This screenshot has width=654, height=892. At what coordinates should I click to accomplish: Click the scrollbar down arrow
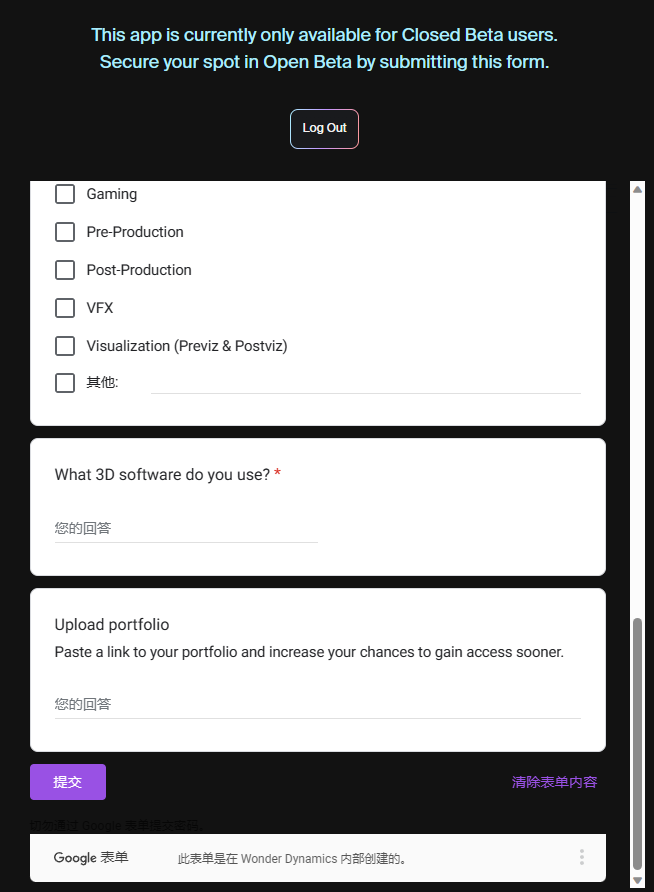637,881
